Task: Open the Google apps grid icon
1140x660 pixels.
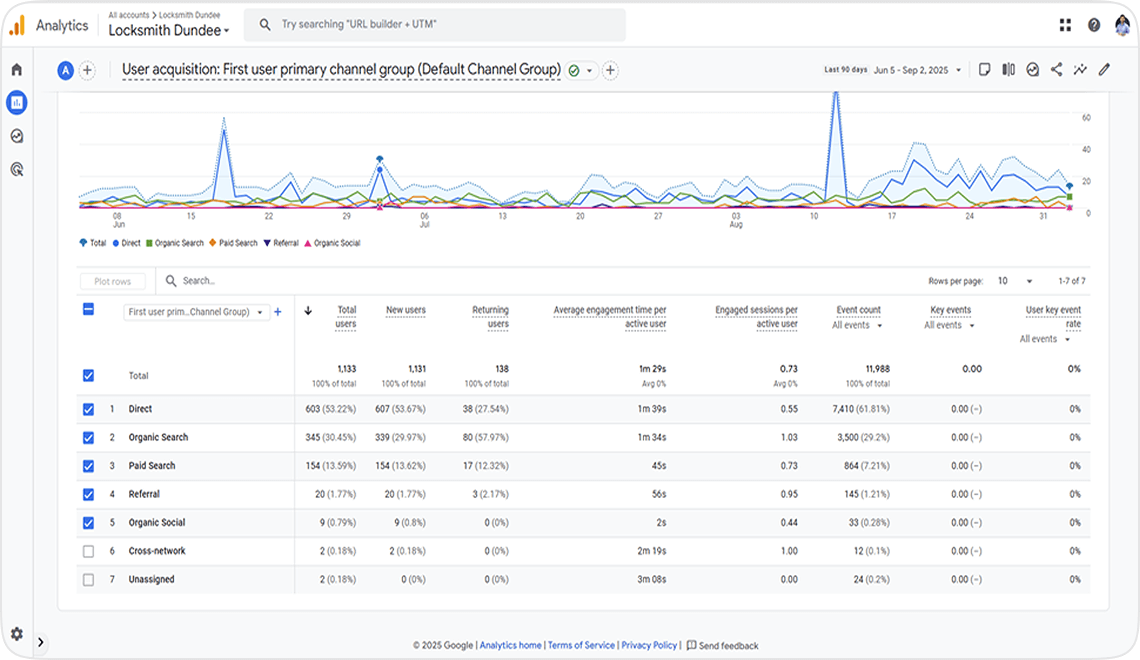Action: pyautogui.click(x=1065, y=25)
